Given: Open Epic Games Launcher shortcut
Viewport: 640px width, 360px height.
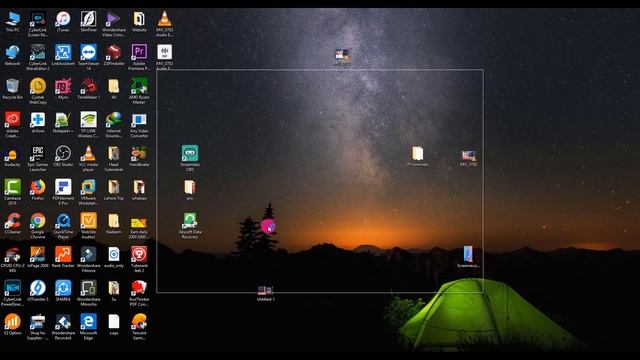Looking at the screenshot, I should (x=38, y=159).
